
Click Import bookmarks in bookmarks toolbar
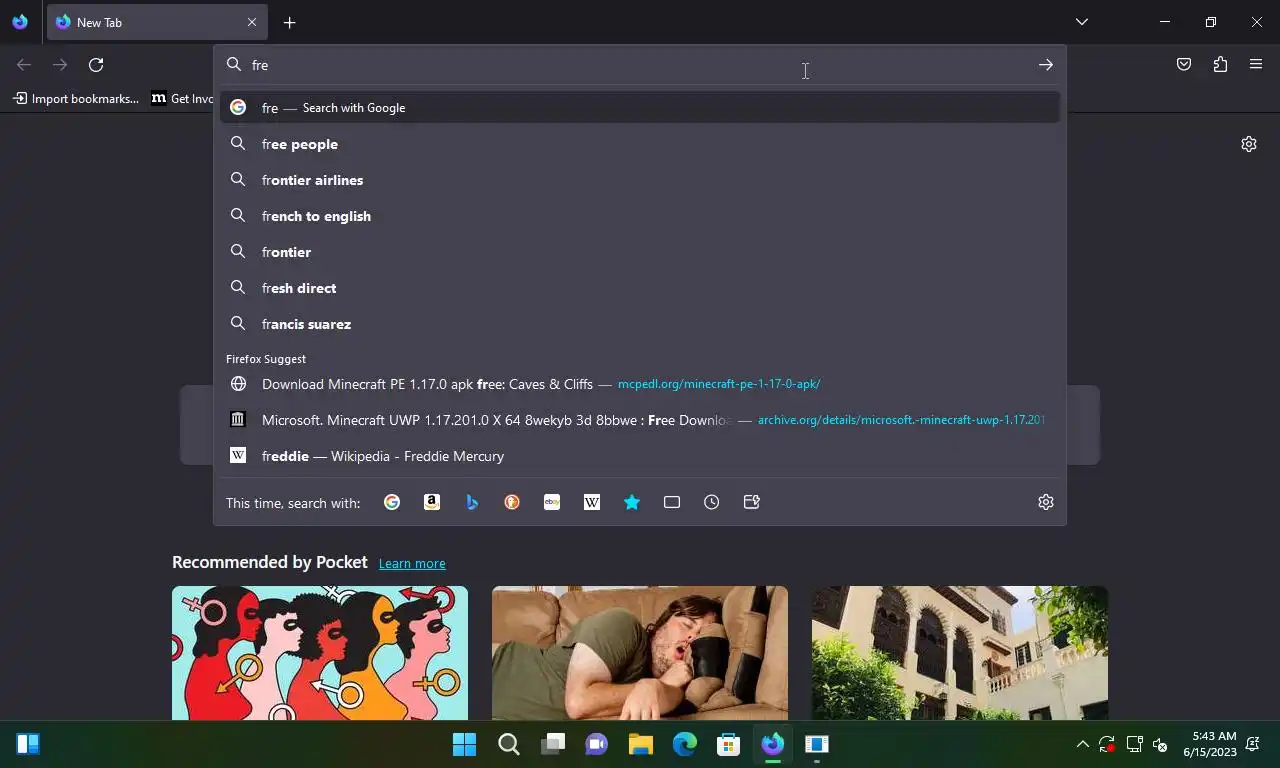(76, 98)
